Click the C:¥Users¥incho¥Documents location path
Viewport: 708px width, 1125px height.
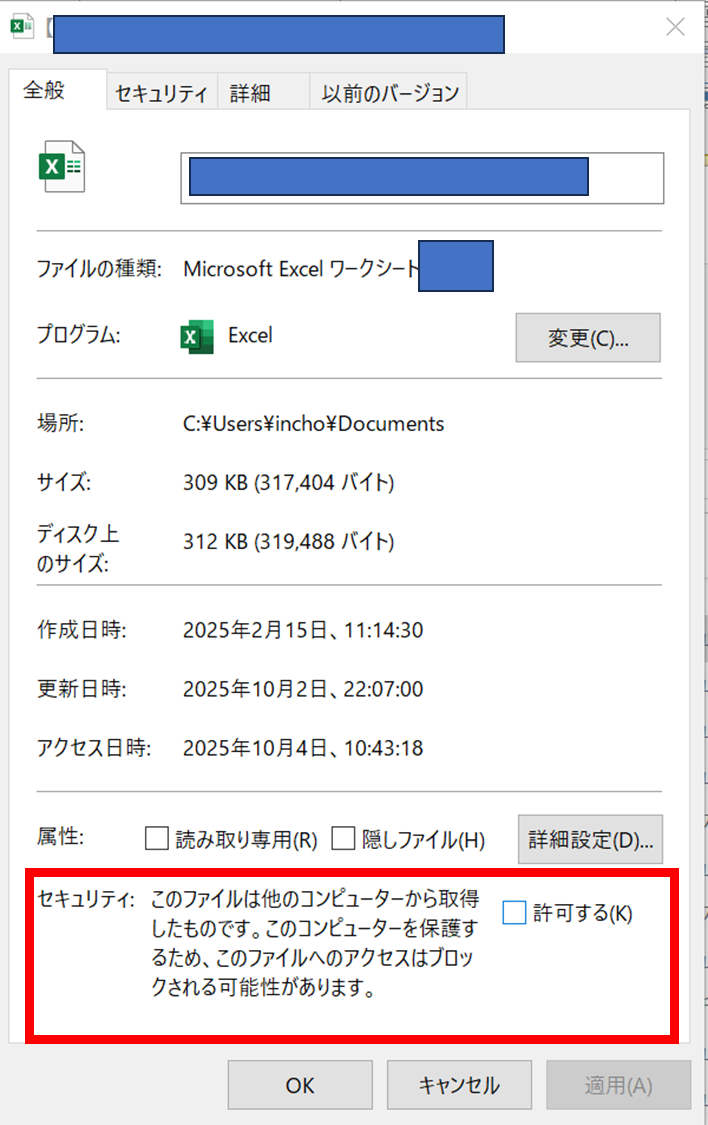point(314,424)
